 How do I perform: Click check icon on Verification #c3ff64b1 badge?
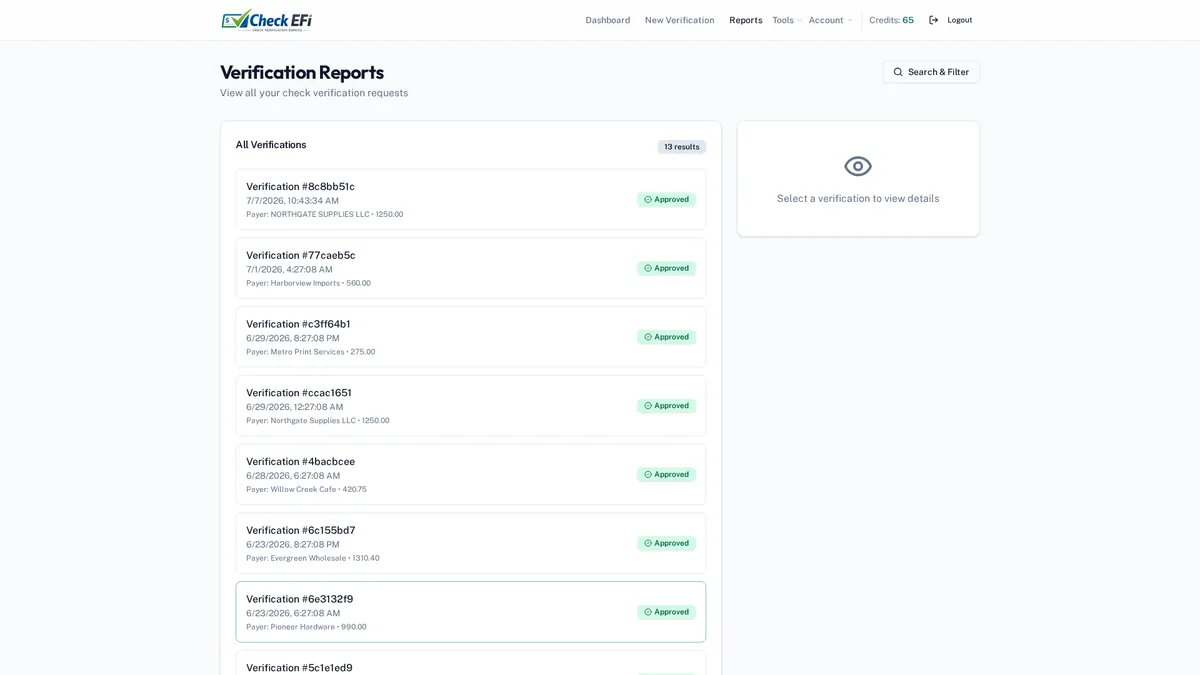(x=648, y=337)
